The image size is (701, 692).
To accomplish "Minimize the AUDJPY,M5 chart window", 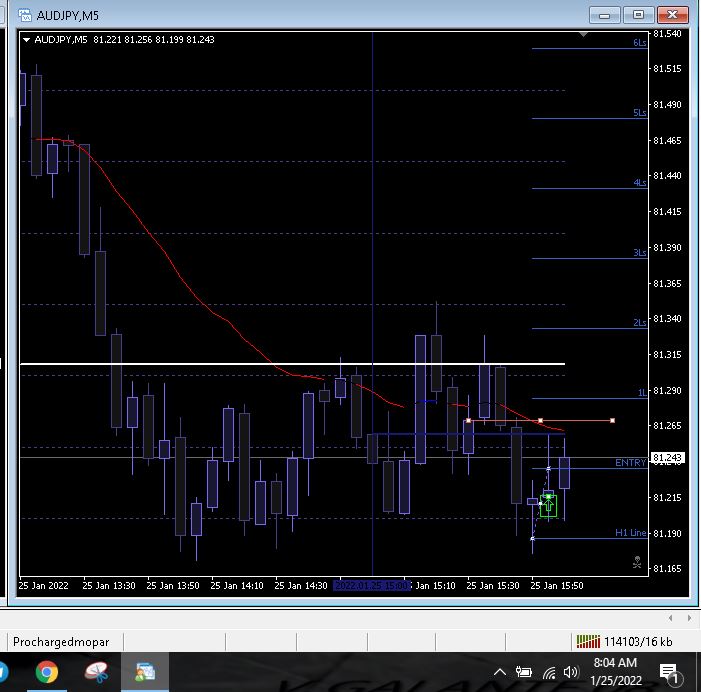I will 604,15.
